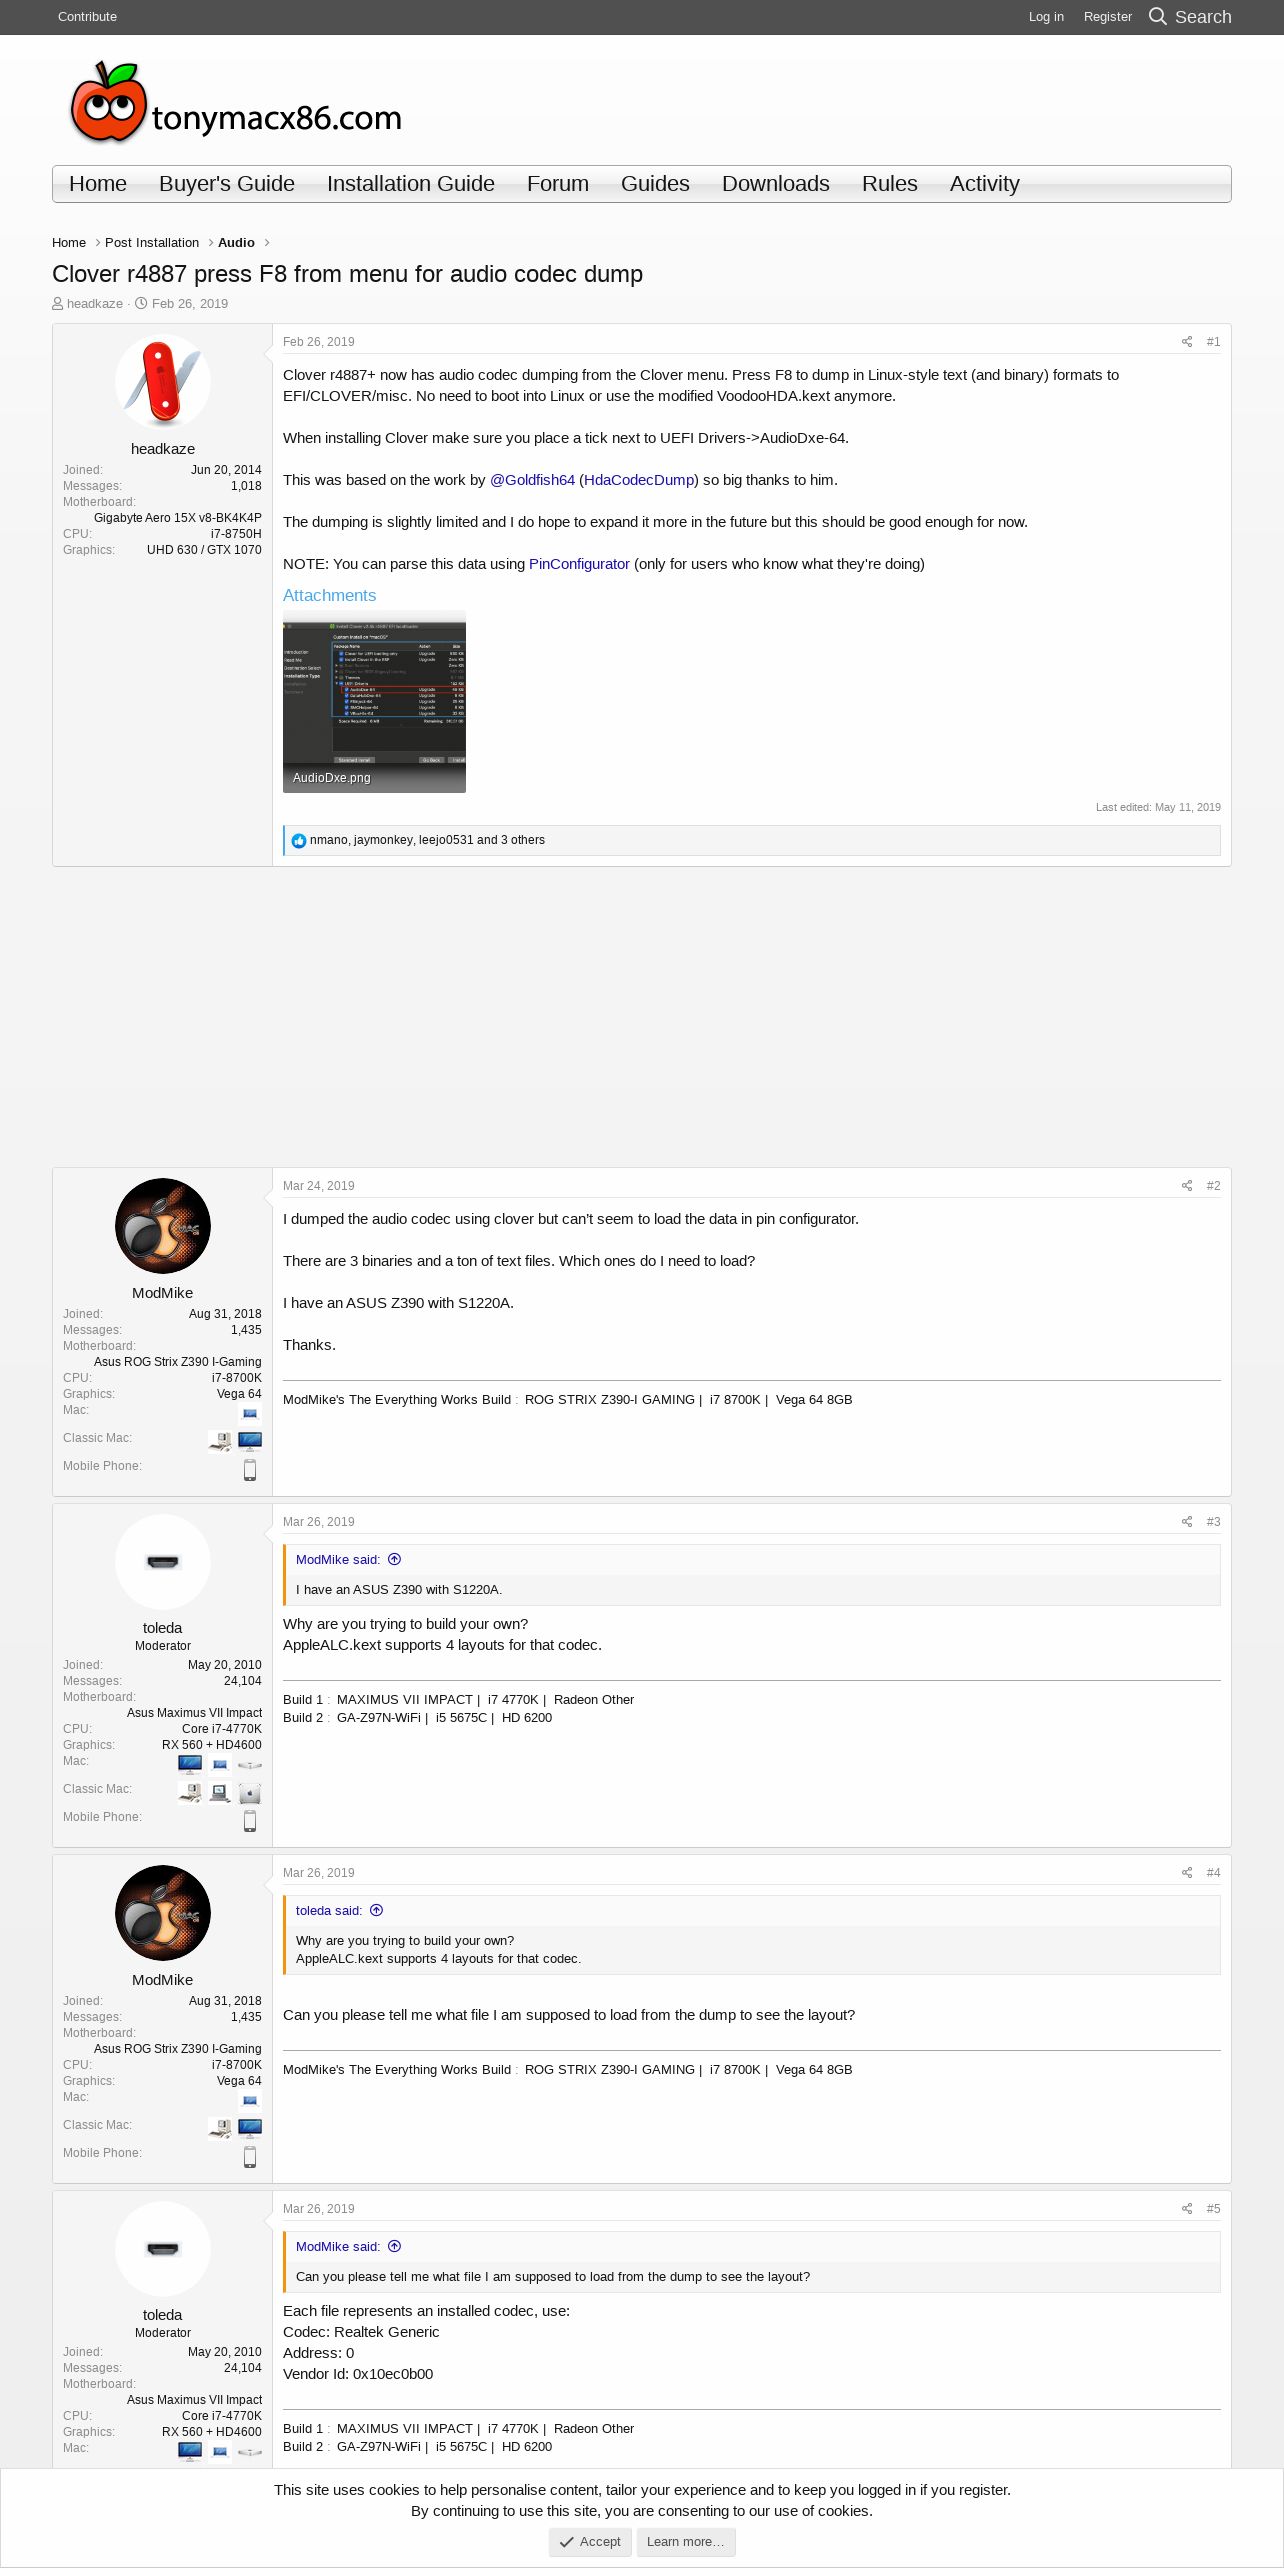Click first Classic Mac icon in ModMike's post #4 profile

220,2129
